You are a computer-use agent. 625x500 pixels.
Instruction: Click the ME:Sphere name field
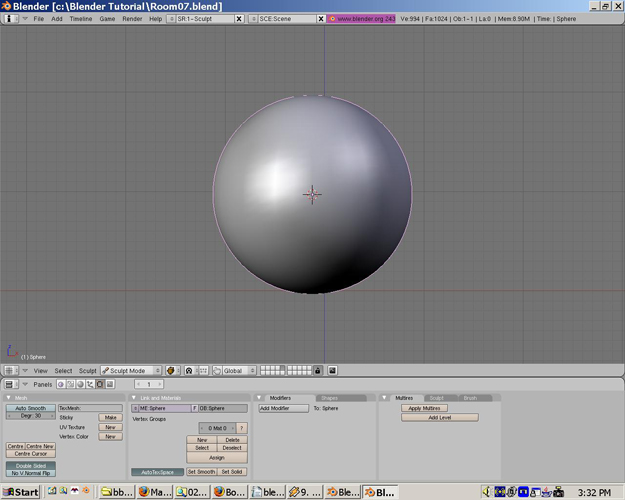[164, 408]
